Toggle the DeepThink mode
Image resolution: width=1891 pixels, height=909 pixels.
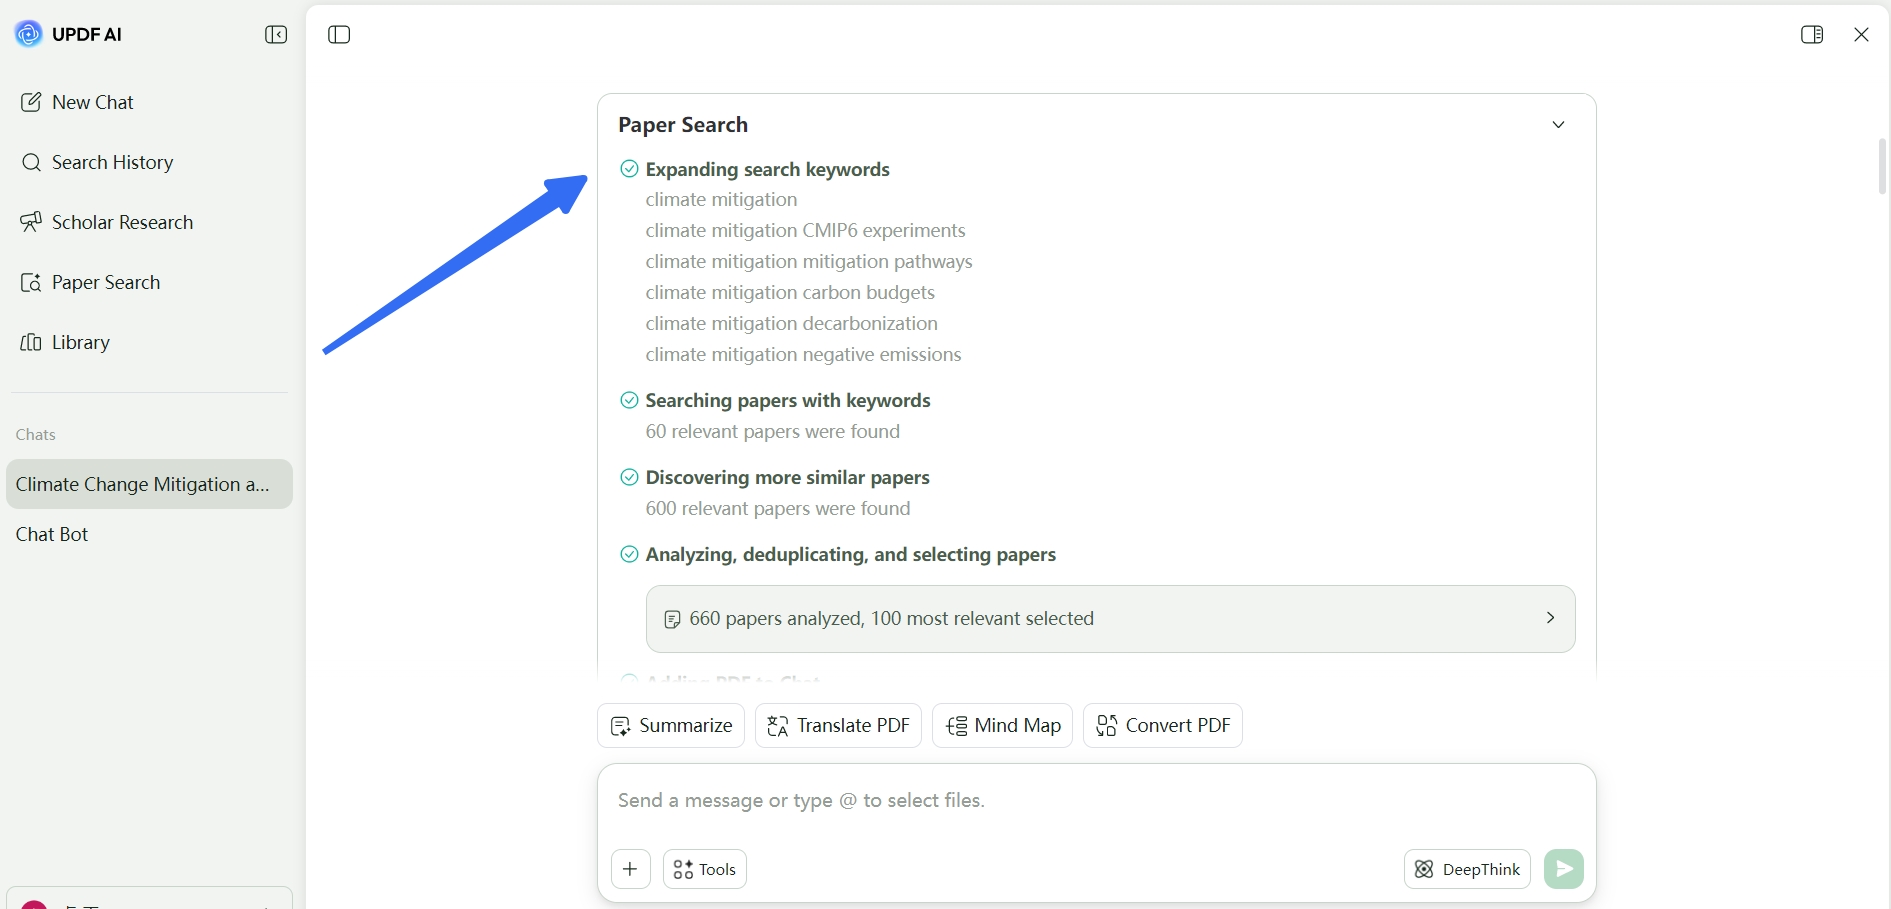[1467, 869]
